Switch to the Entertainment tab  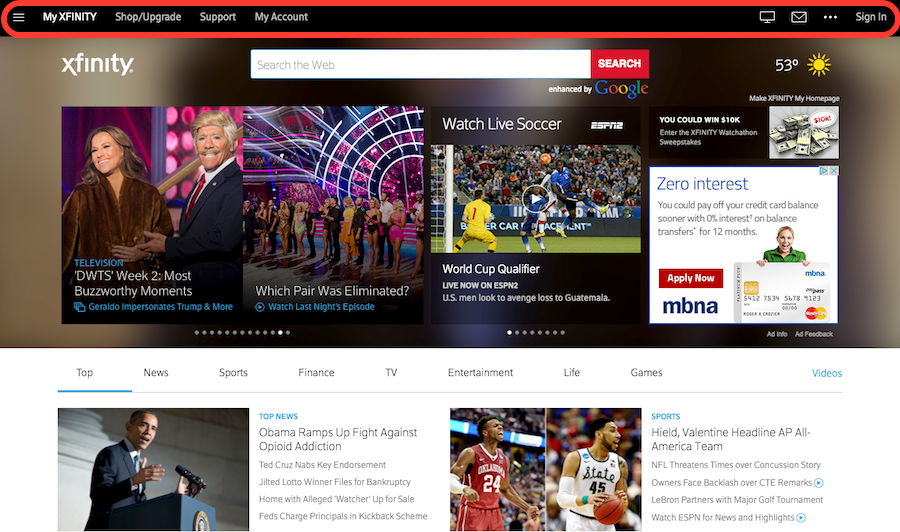coord(480,373)
